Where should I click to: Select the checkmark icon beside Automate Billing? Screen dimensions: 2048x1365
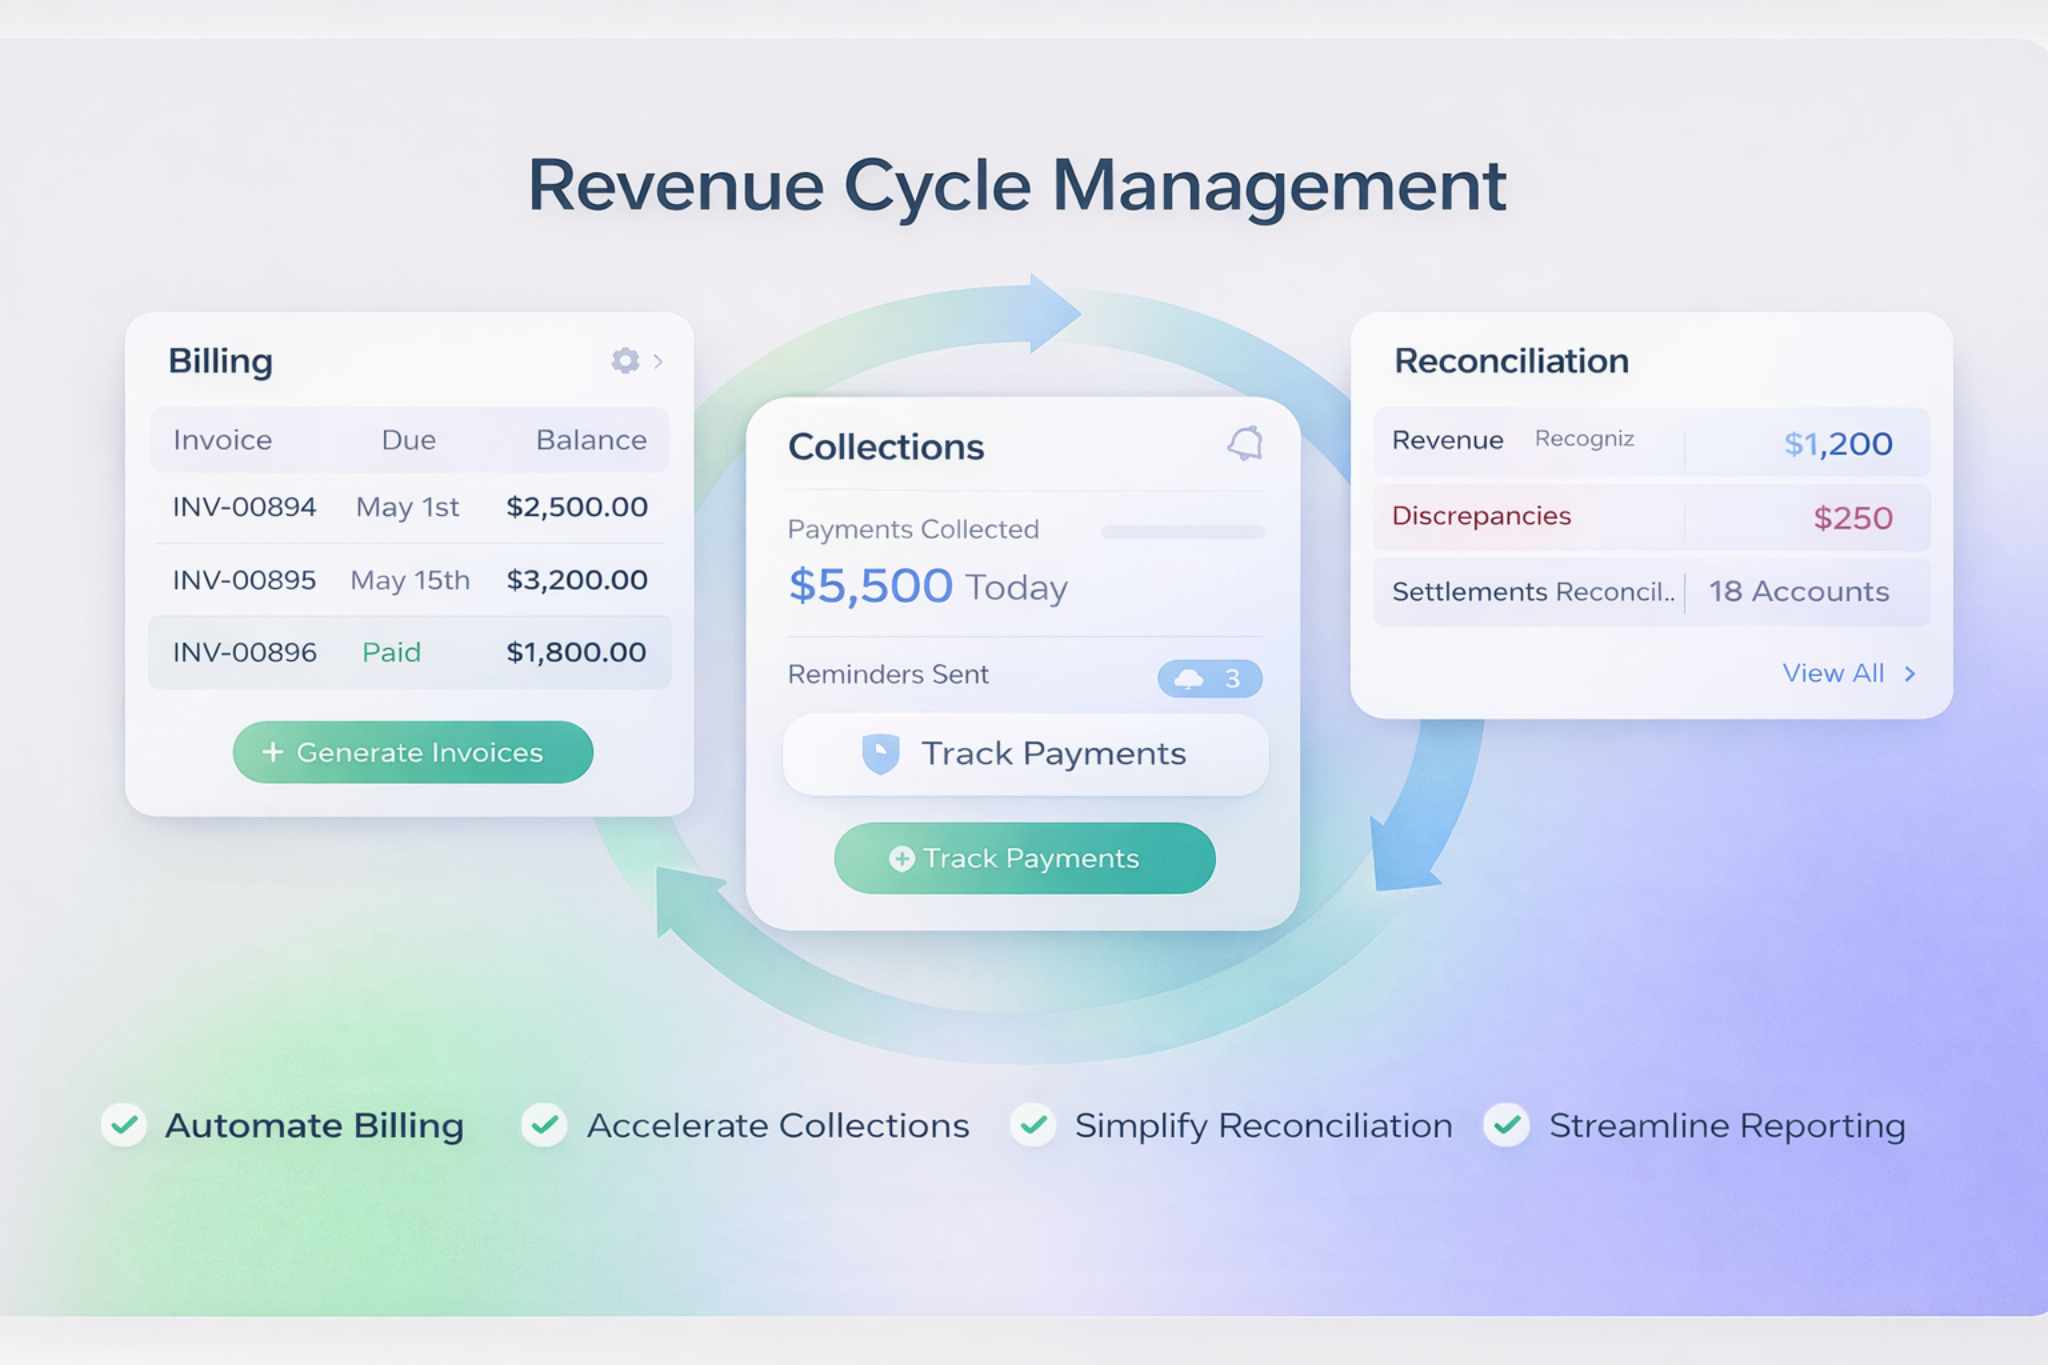(x=124, y=1125)
